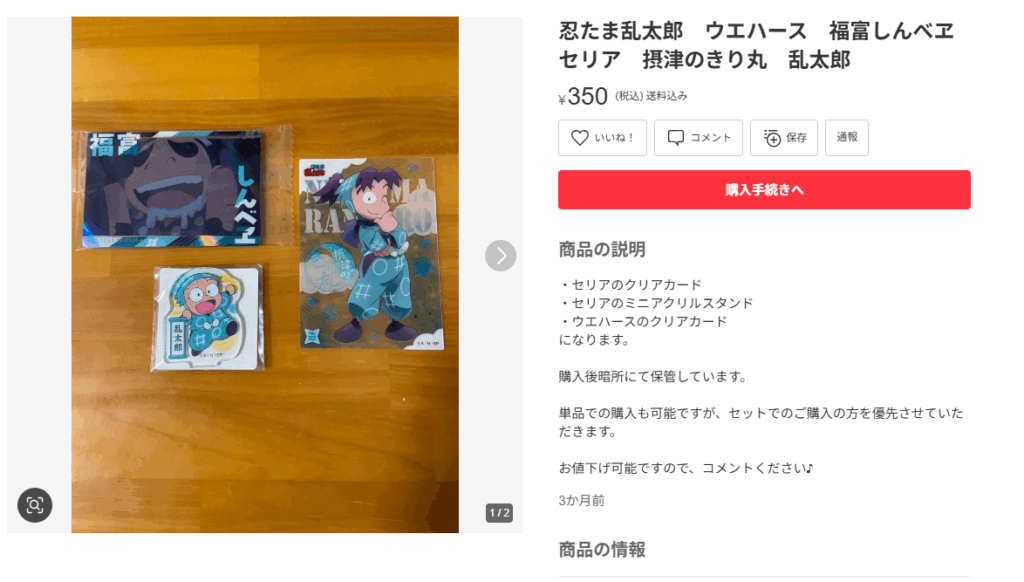Viewport: 1024px width, 582px height.
Task: Click the 1/2 photo counter badge
Action: 500,513
